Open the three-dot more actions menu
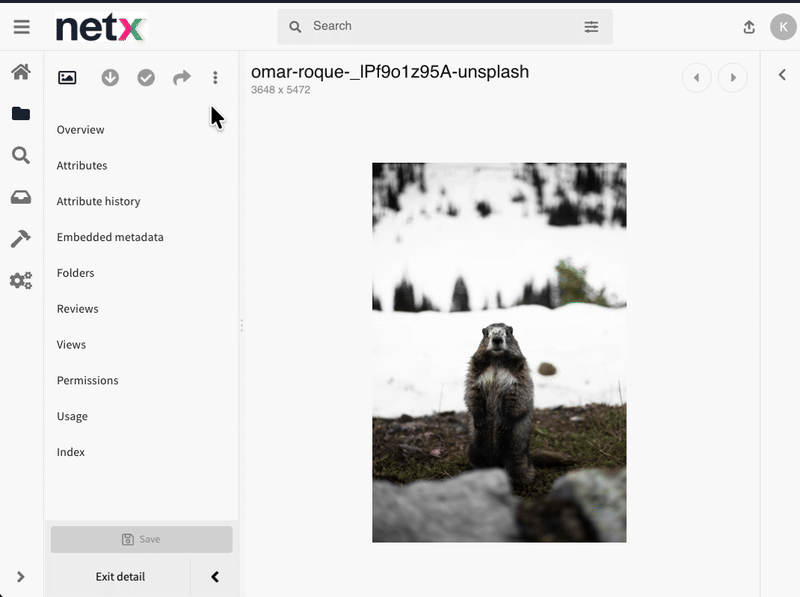Screen dimensions: 800x597 click(215, 78)
